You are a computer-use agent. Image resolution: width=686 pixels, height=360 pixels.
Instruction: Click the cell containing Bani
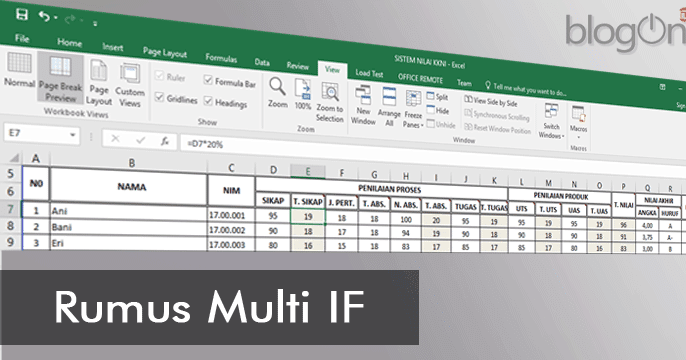click(129, 228)
